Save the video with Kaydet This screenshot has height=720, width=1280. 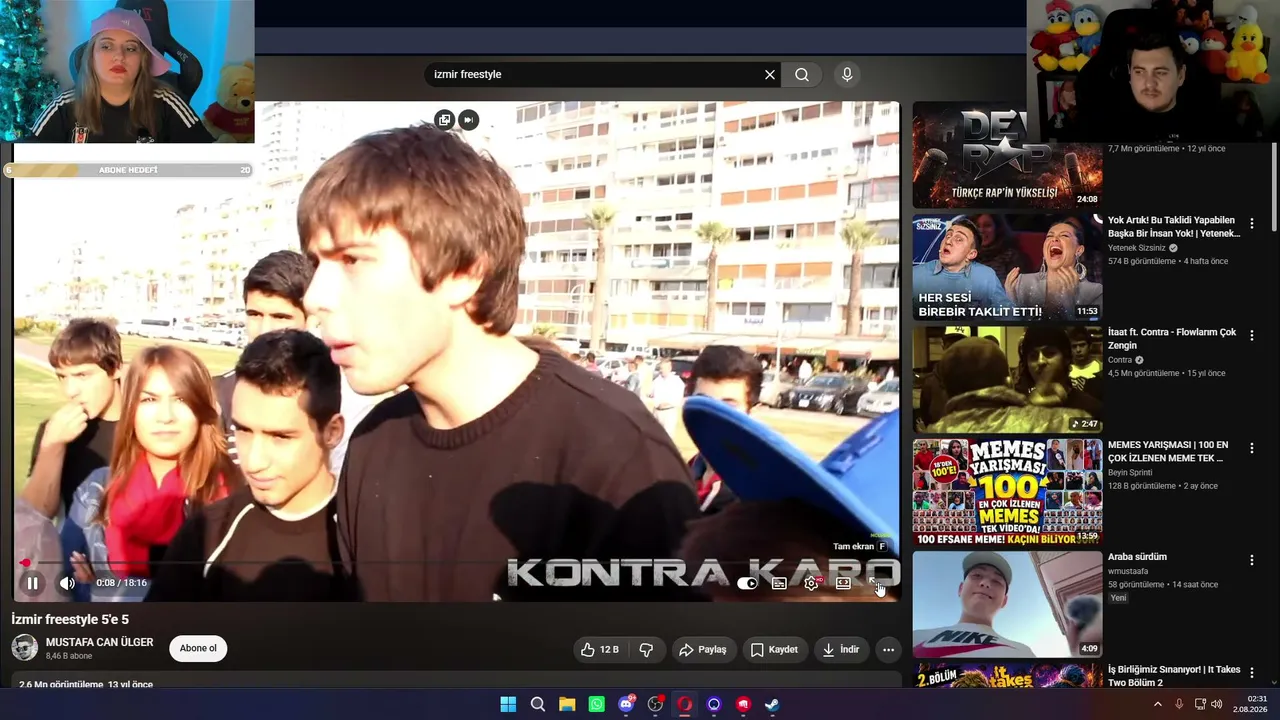tap(774, 650)
